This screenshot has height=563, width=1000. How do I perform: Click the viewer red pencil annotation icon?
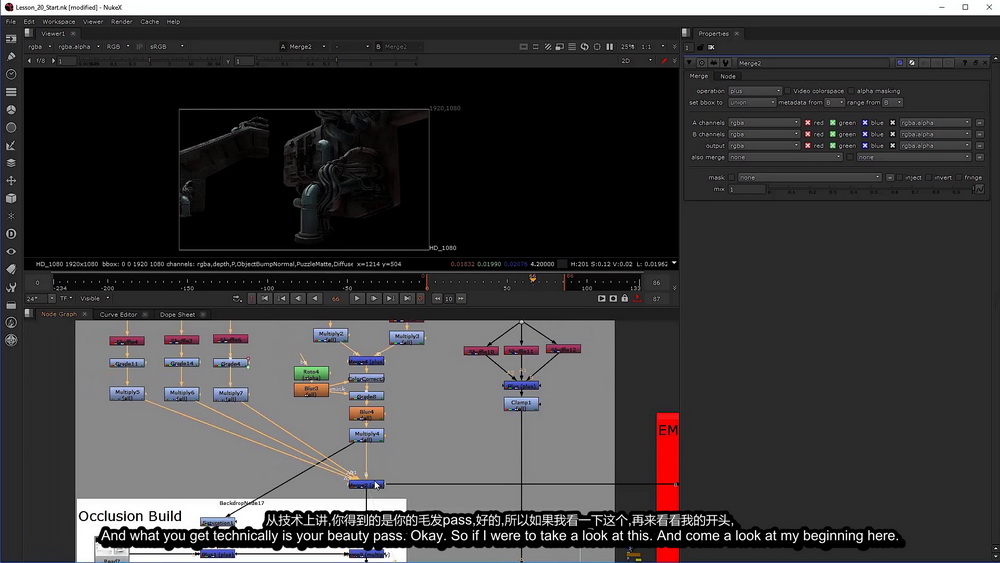pos(665,61)
